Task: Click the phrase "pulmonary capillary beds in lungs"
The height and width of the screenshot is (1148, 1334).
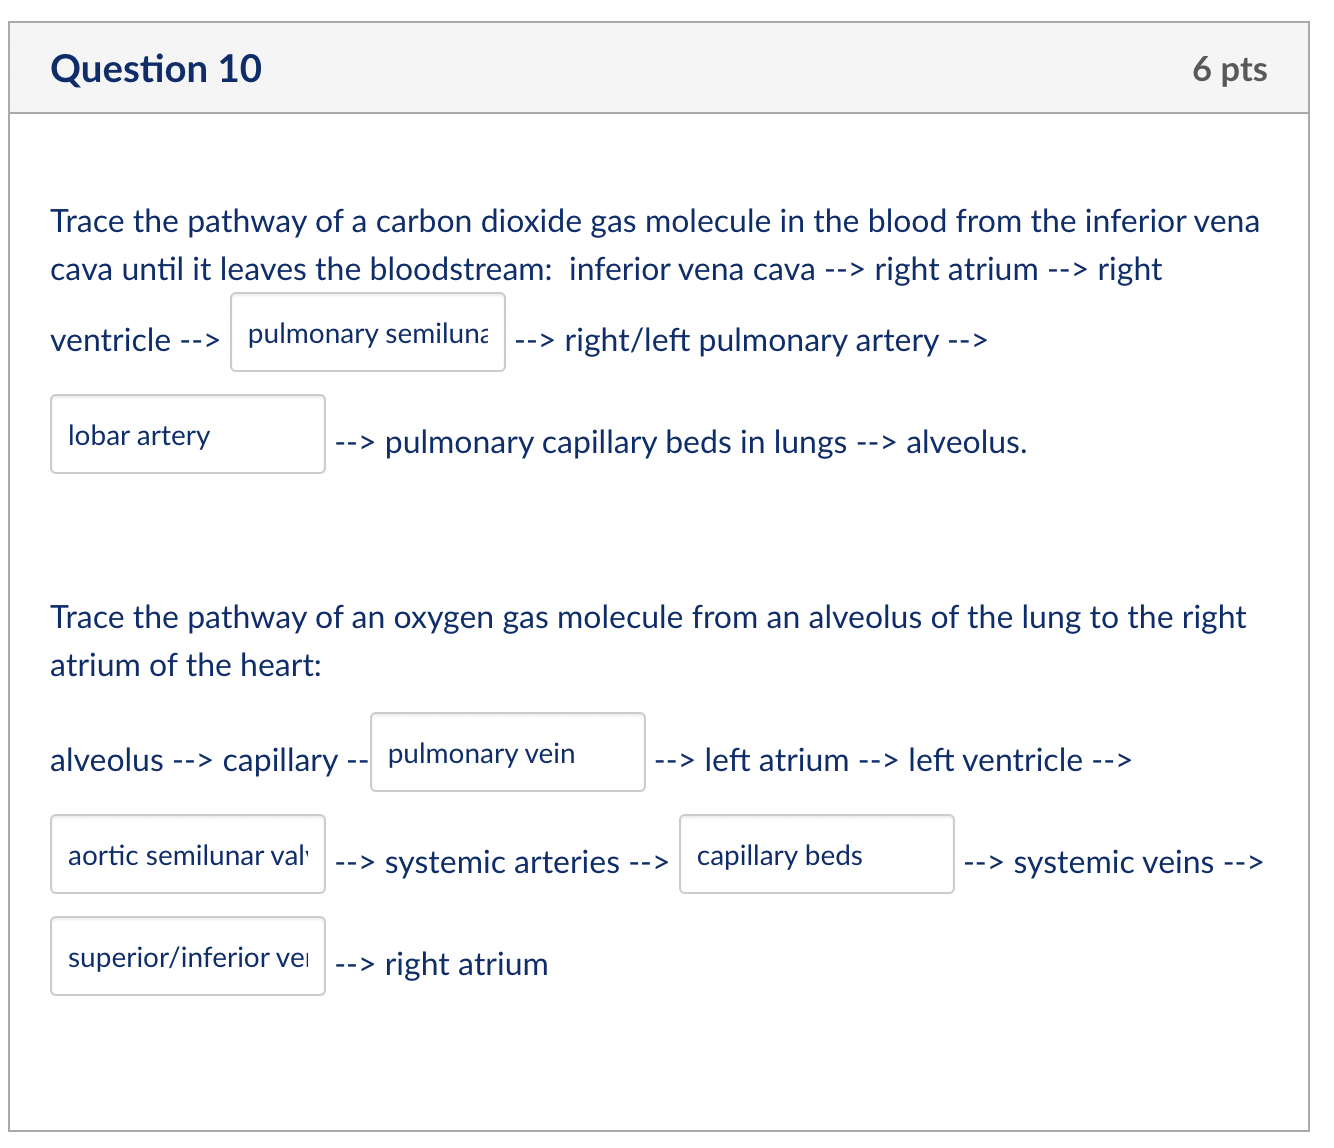Action: pos(615,443)
